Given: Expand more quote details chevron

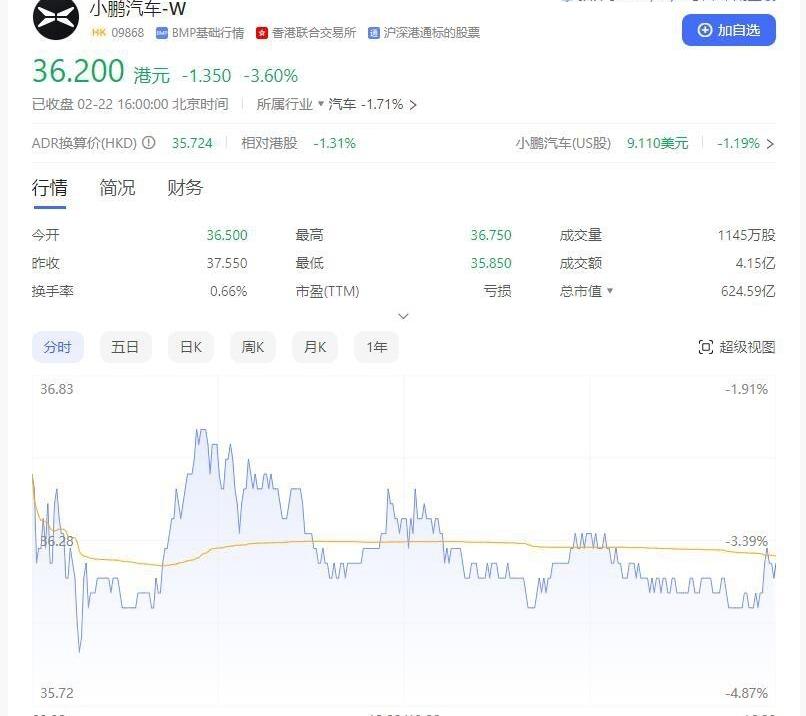Looking at the screenshot, I should (404, 316).
